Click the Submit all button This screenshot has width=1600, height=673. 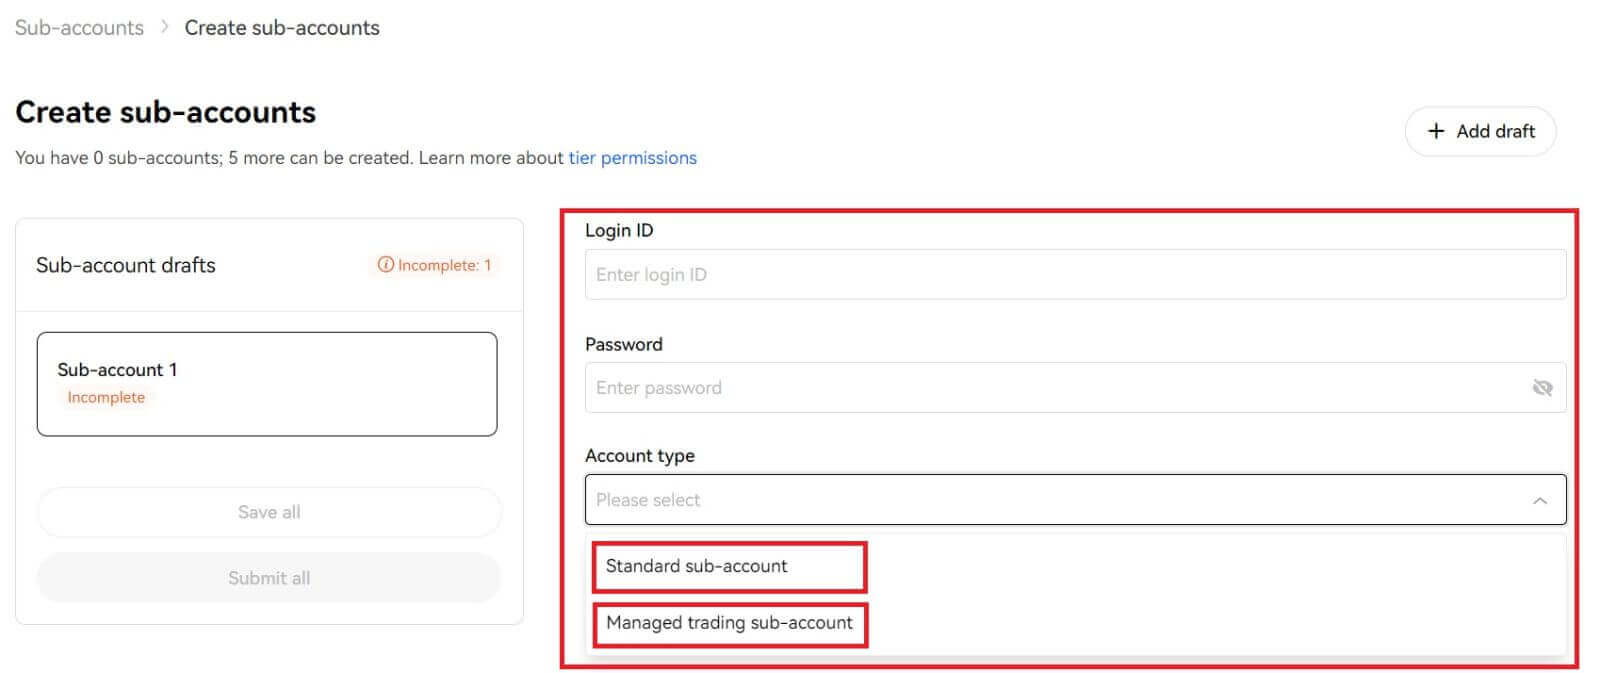(x=268, y=577)
